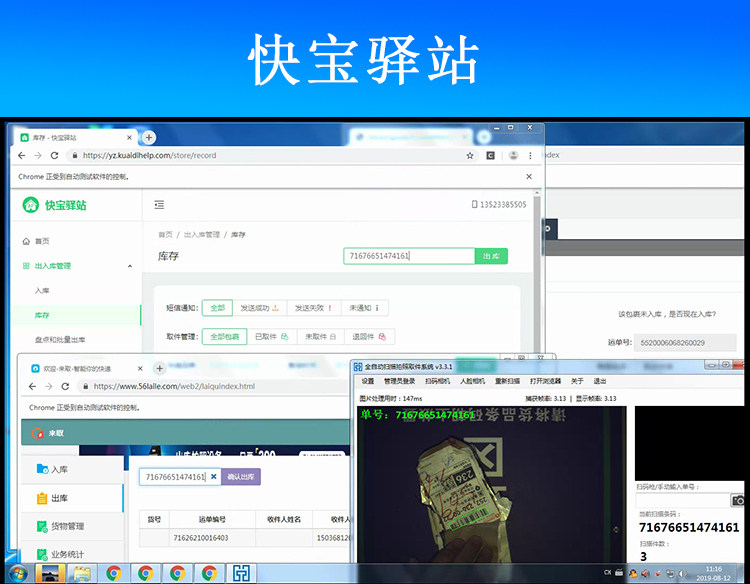Go back in the 来取 browser window
Image resolution: width=750 pixels, height=584 pixels.
click(x=32, y=386)
